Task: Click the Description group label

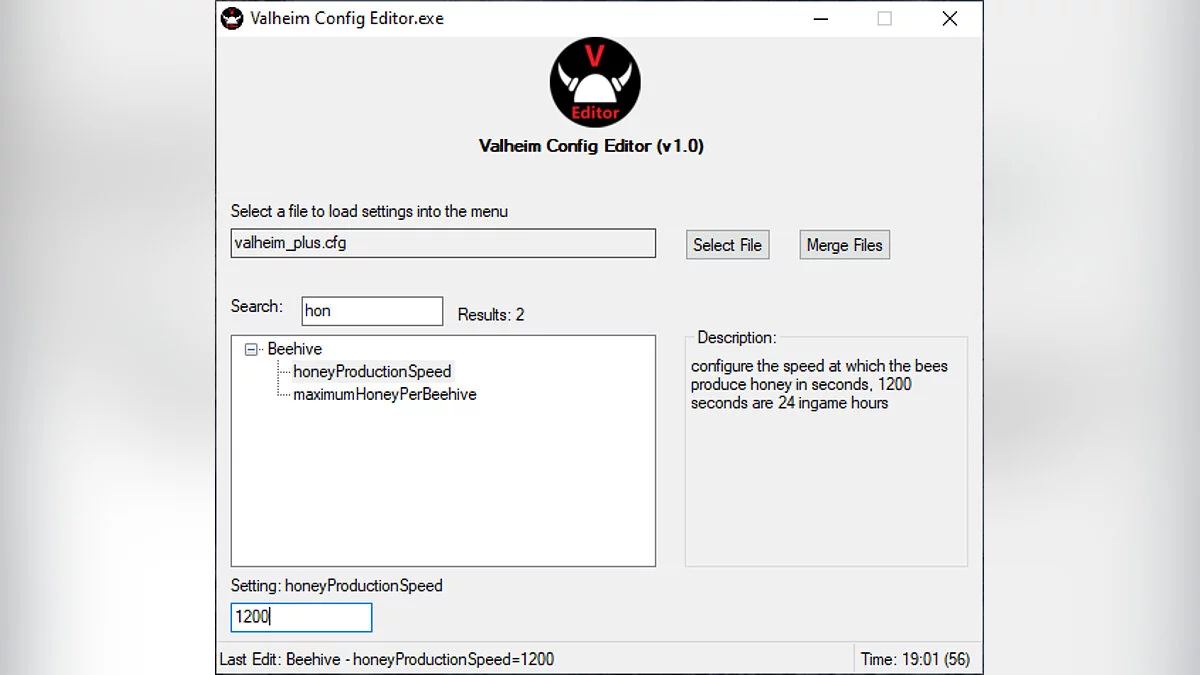Action: coord(736,338)
